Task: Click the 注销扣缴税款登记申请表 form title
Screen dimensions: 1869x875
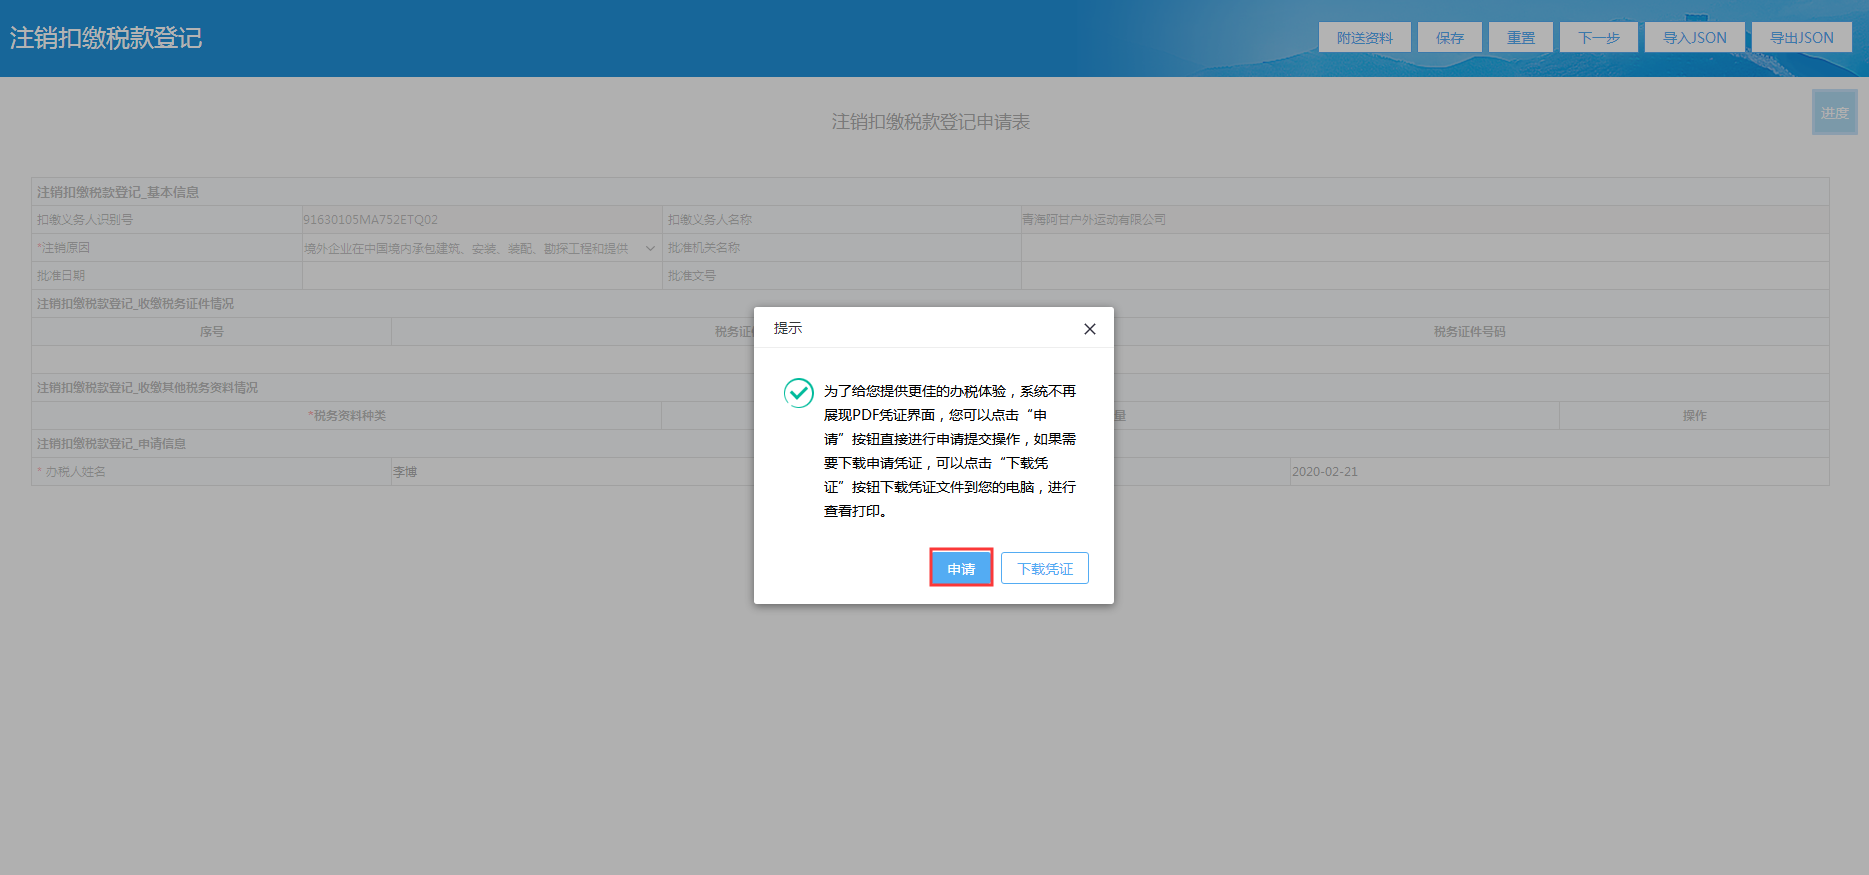Action: click(x=931, y=122)
